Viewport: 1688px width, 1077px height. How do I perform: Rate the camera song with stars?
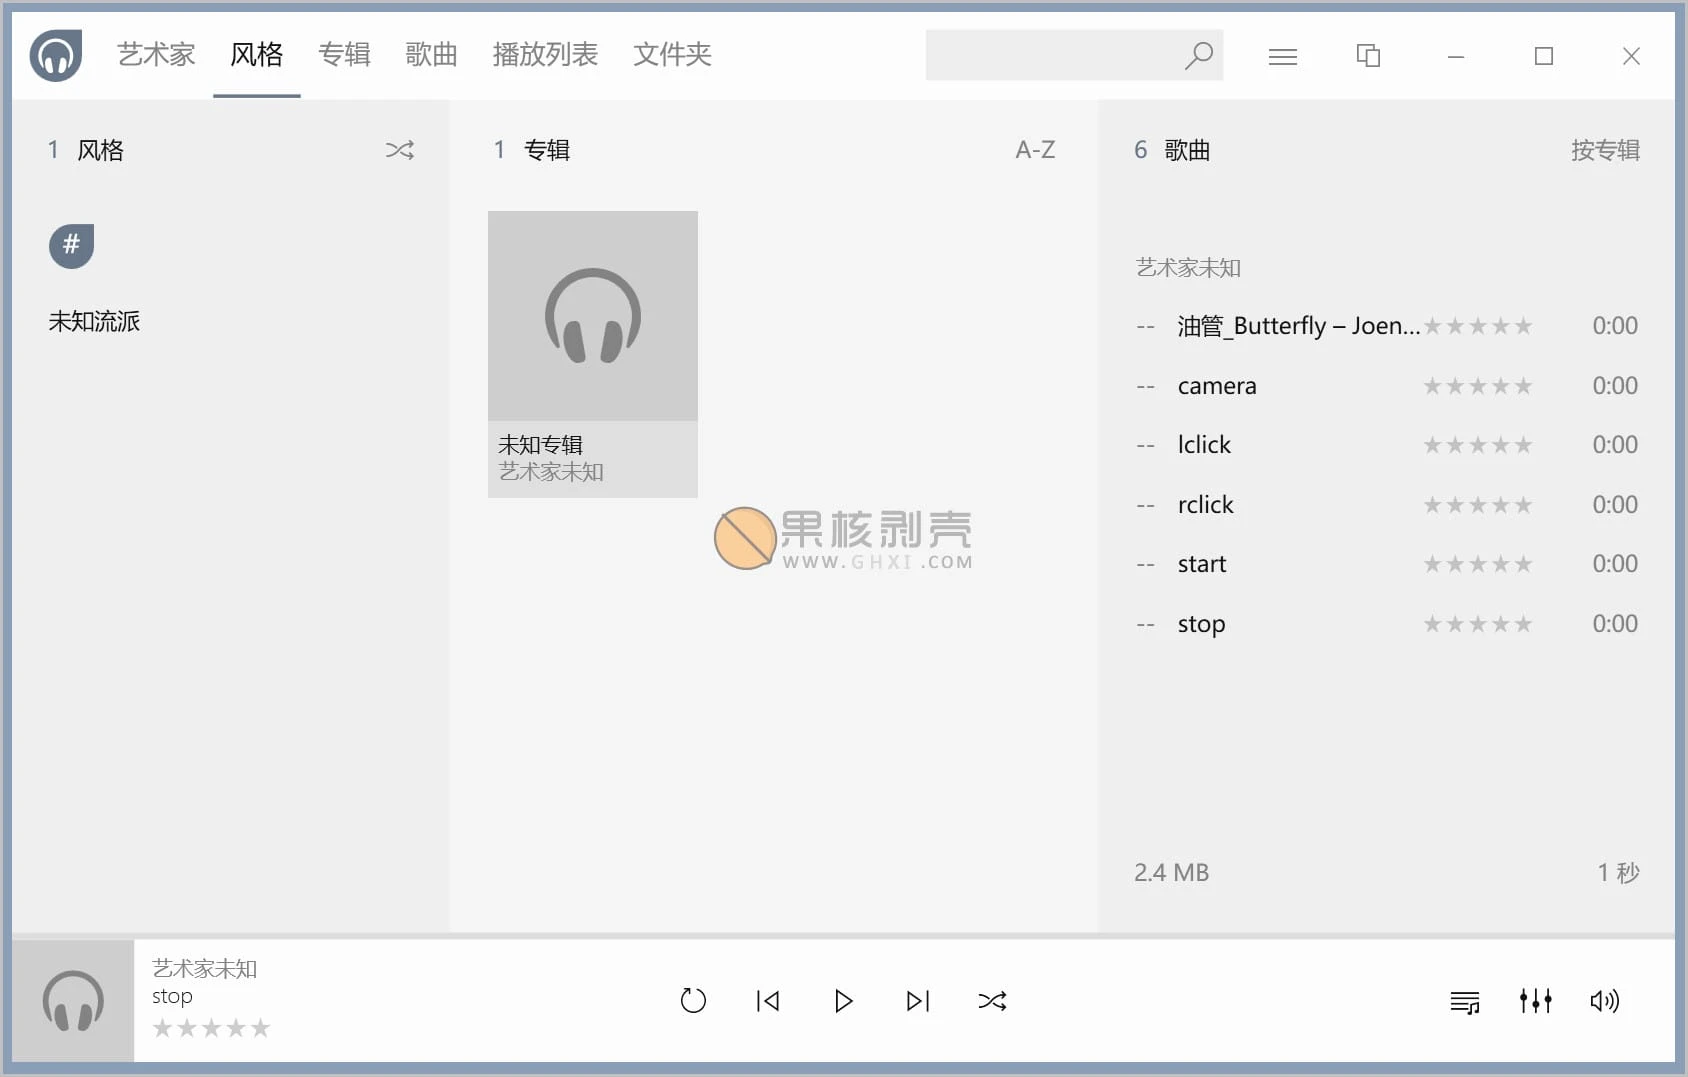(x=1478, y=386)
